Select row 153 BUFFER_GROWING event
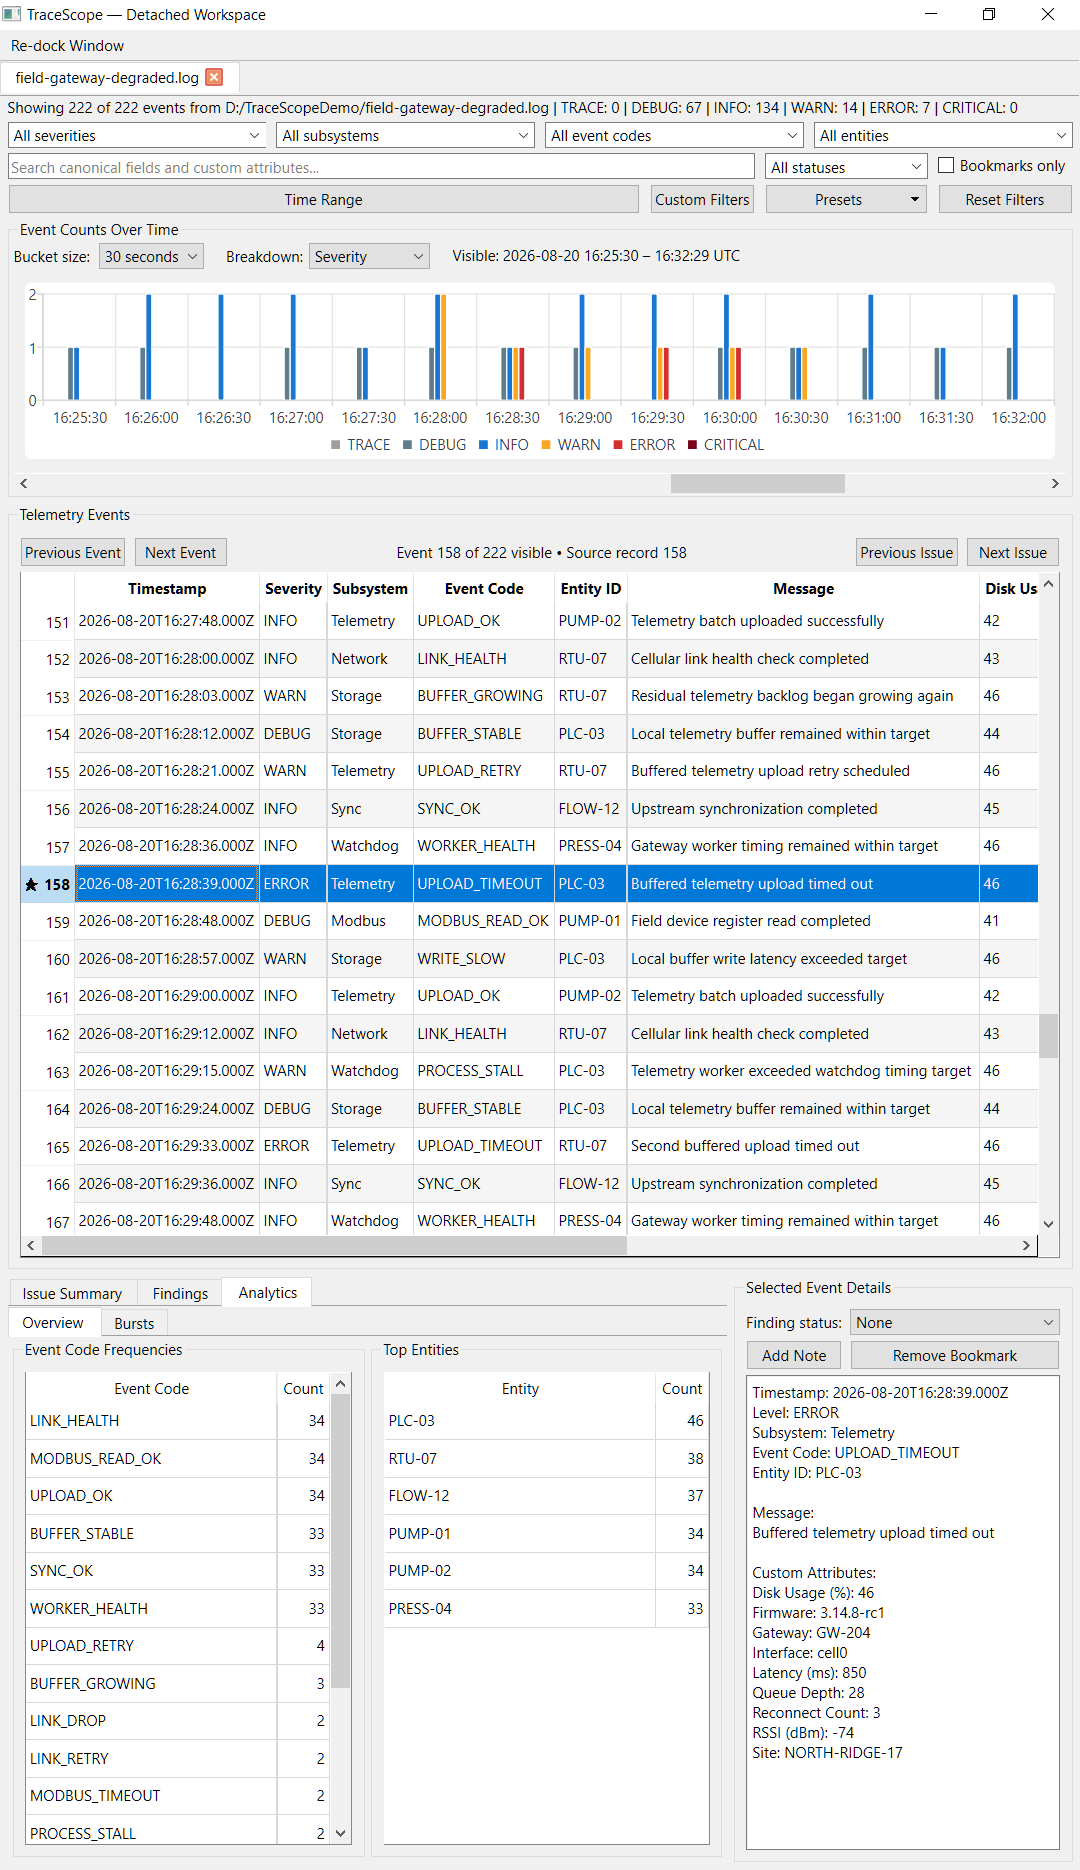Image resolution: width=1080 pixels, height=1870 pixels. [x=530, y=696]
